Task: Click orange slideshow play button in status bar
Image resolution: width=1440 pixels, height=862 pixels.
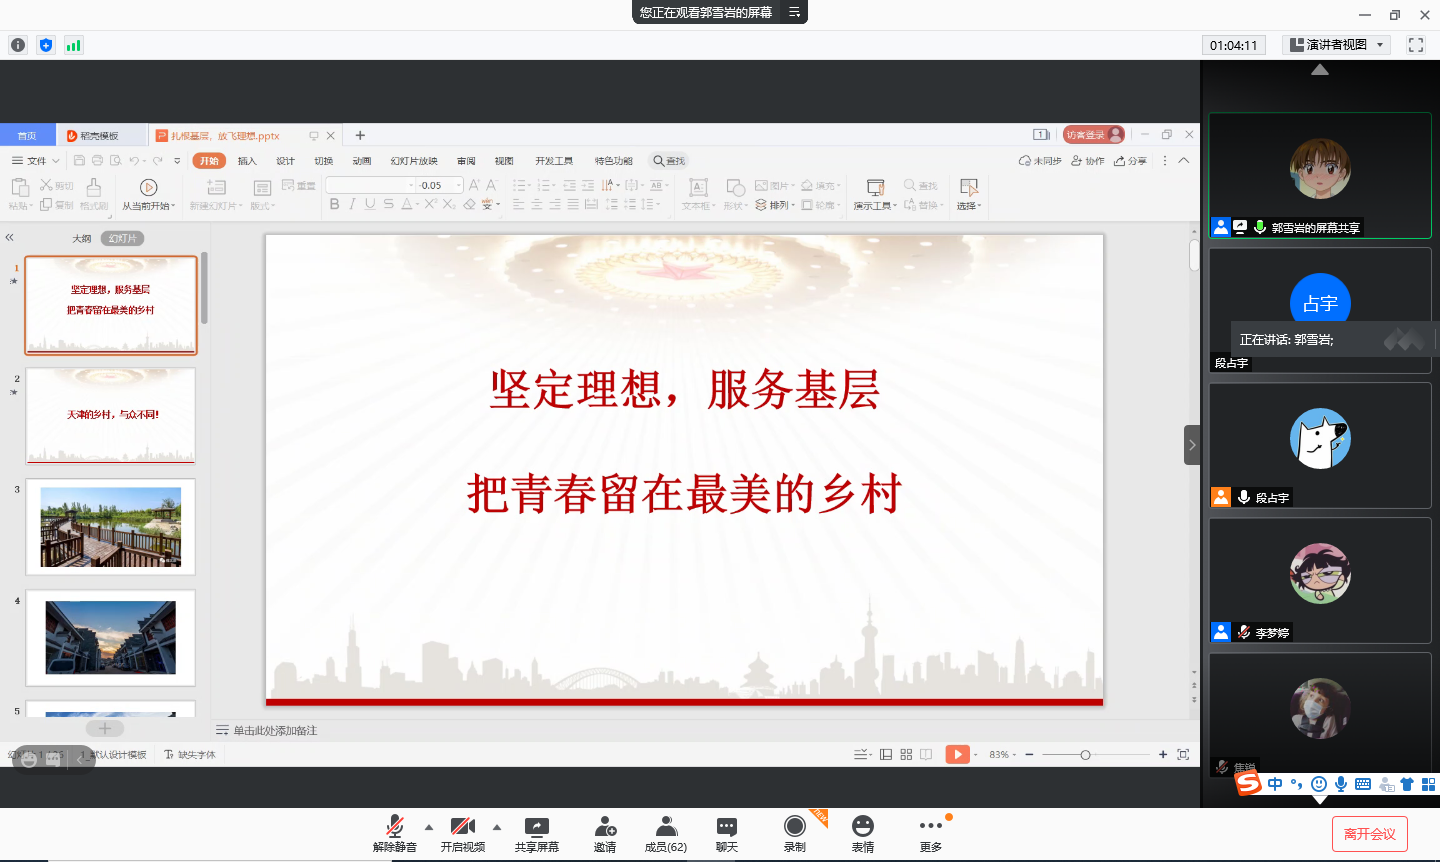Action: point(958,755)
